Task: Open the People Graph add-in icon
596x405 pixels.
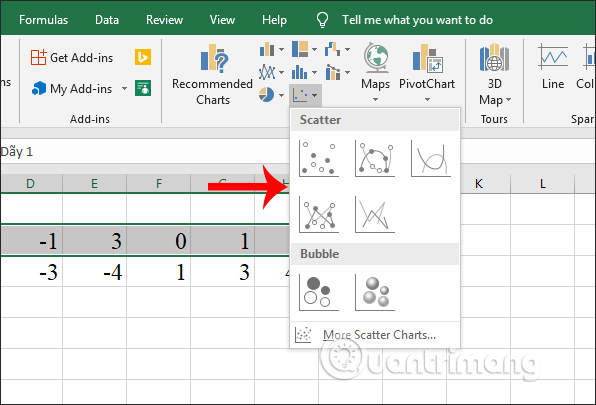Action: tap(143, 88)
